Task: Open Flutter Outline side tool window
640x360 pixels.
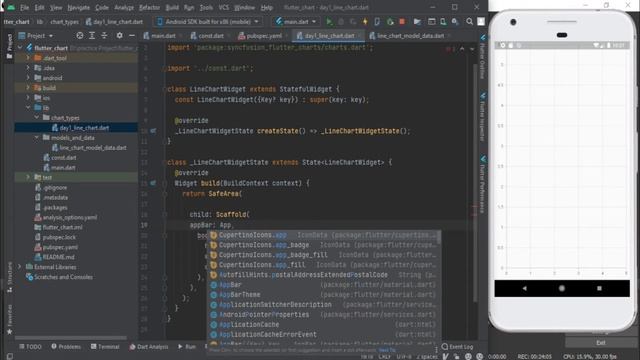Action: tap(482, 56)
